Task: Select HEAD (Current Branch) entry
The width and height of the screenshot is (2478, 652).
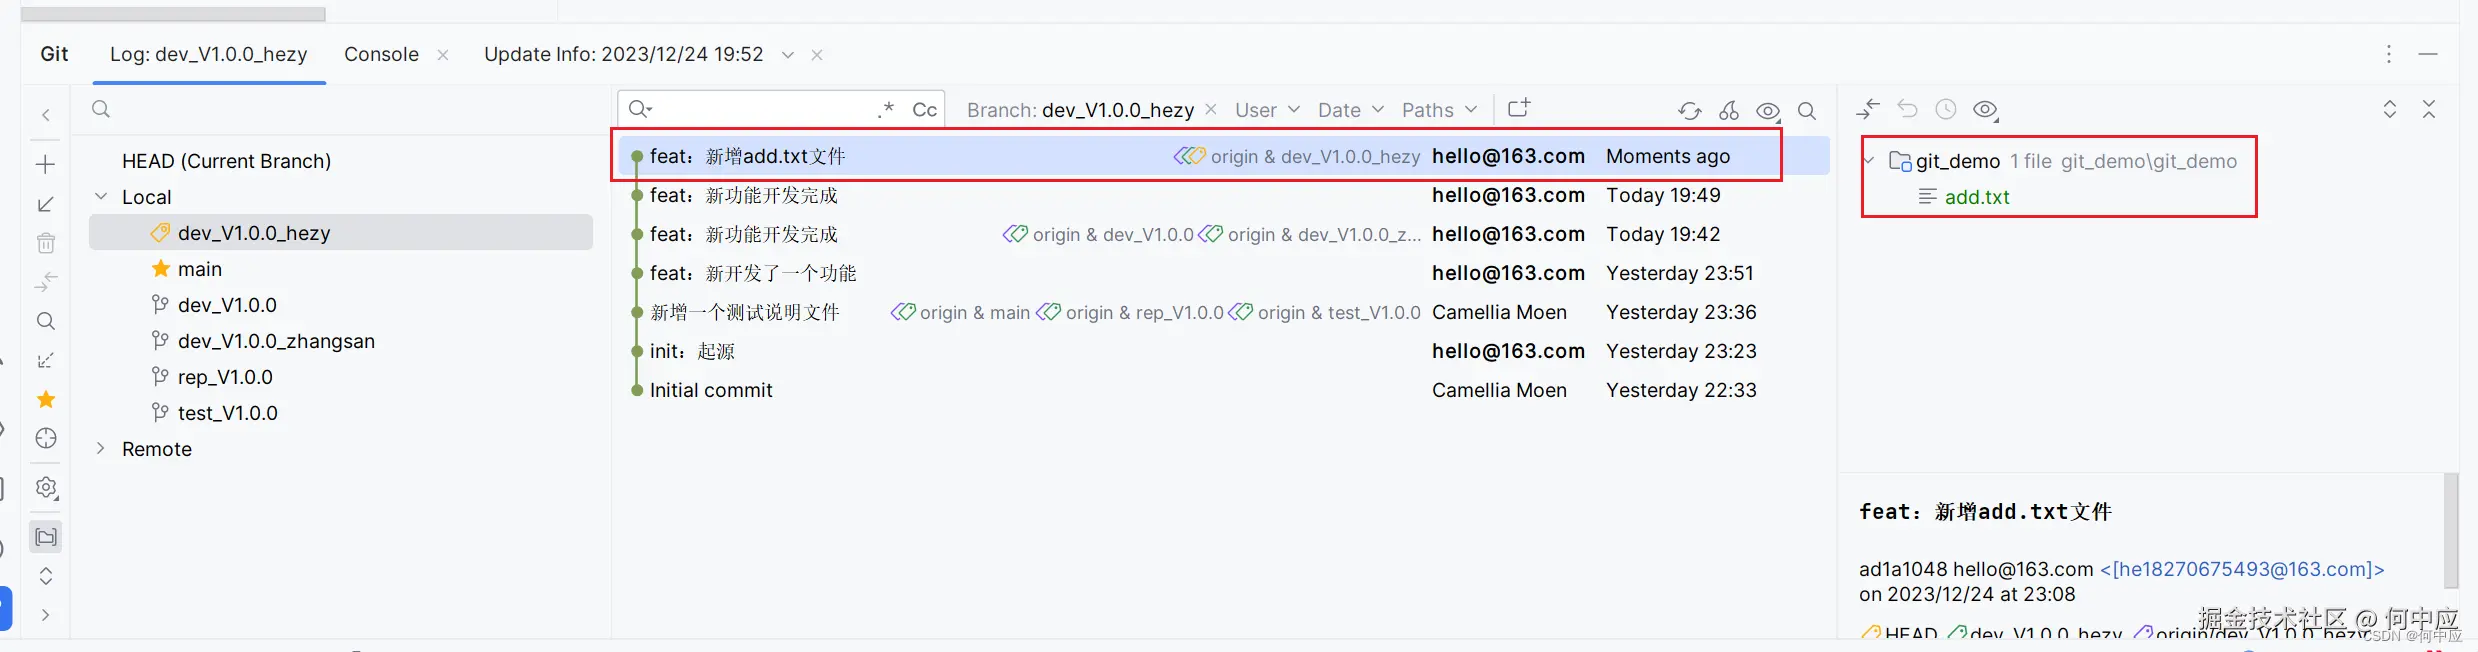Action: tap(226, 161)
